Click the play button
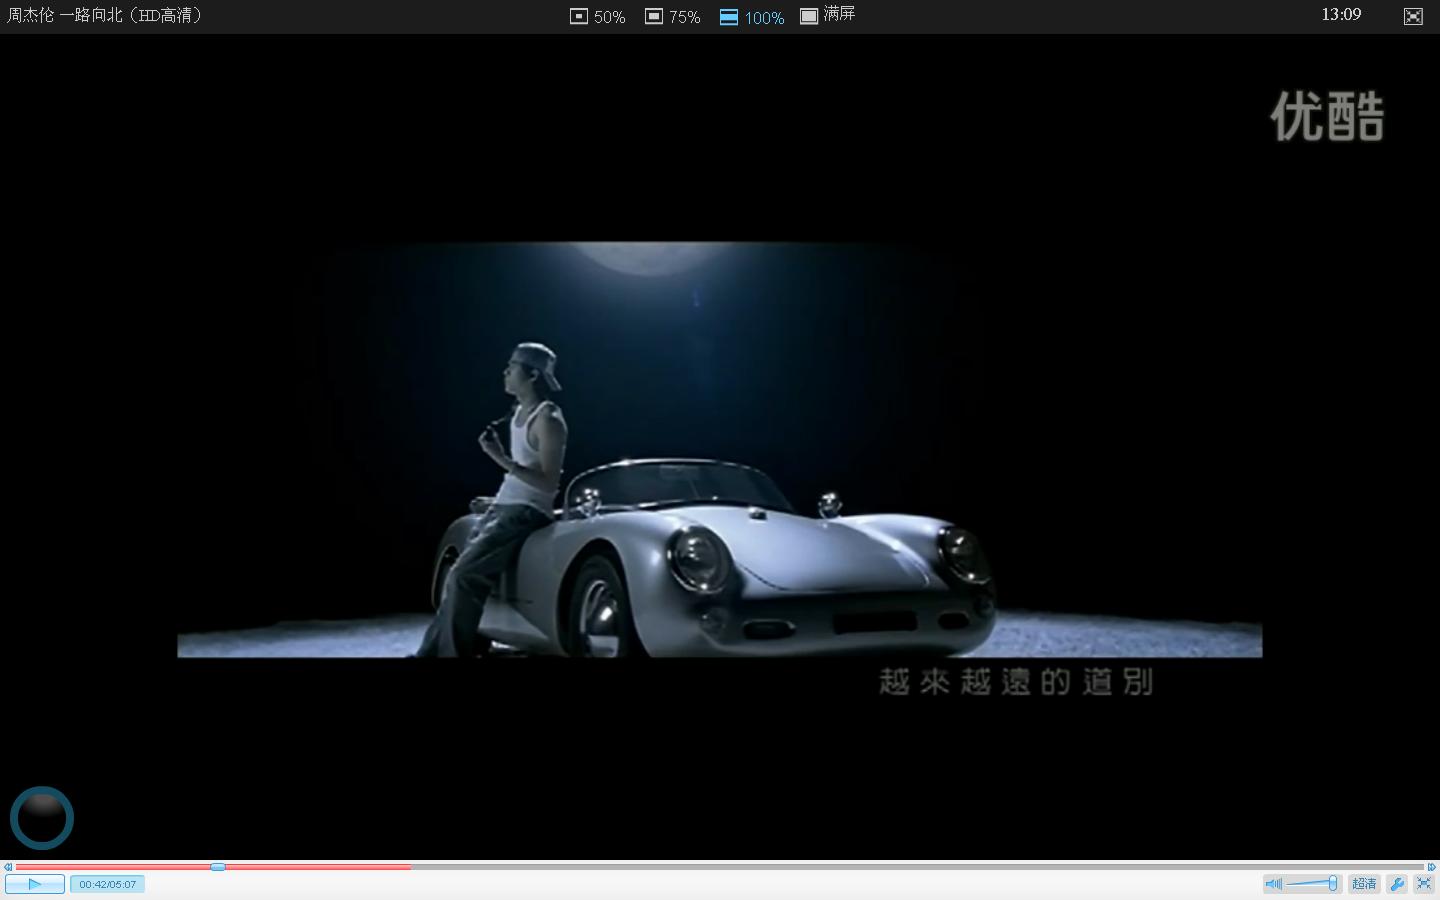The image size is (1440, 900). point(35,884)
